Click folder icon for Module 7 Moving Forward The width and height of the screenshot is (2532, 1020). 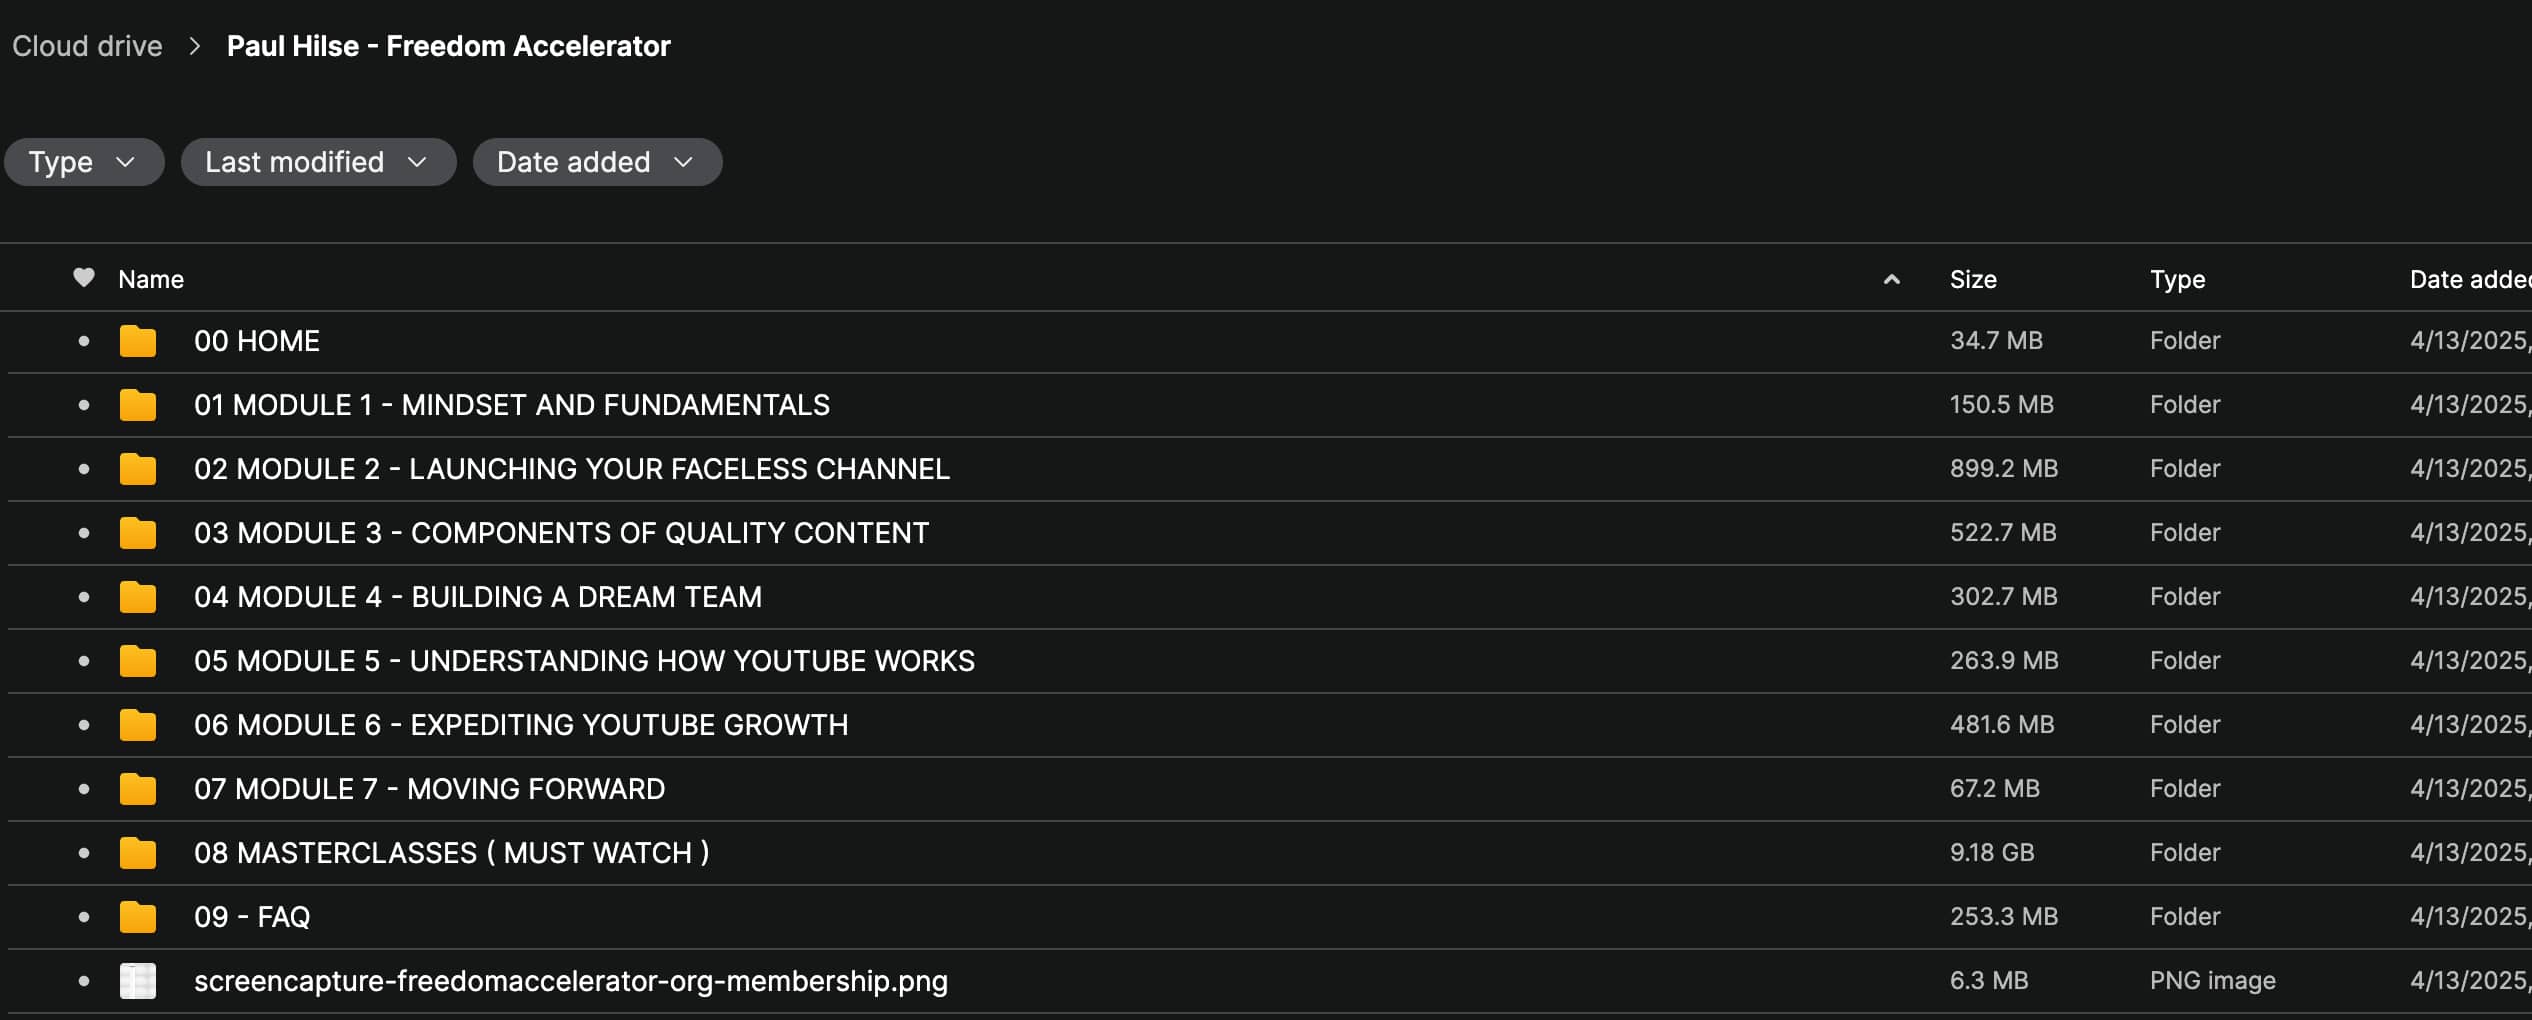[138, 789]
